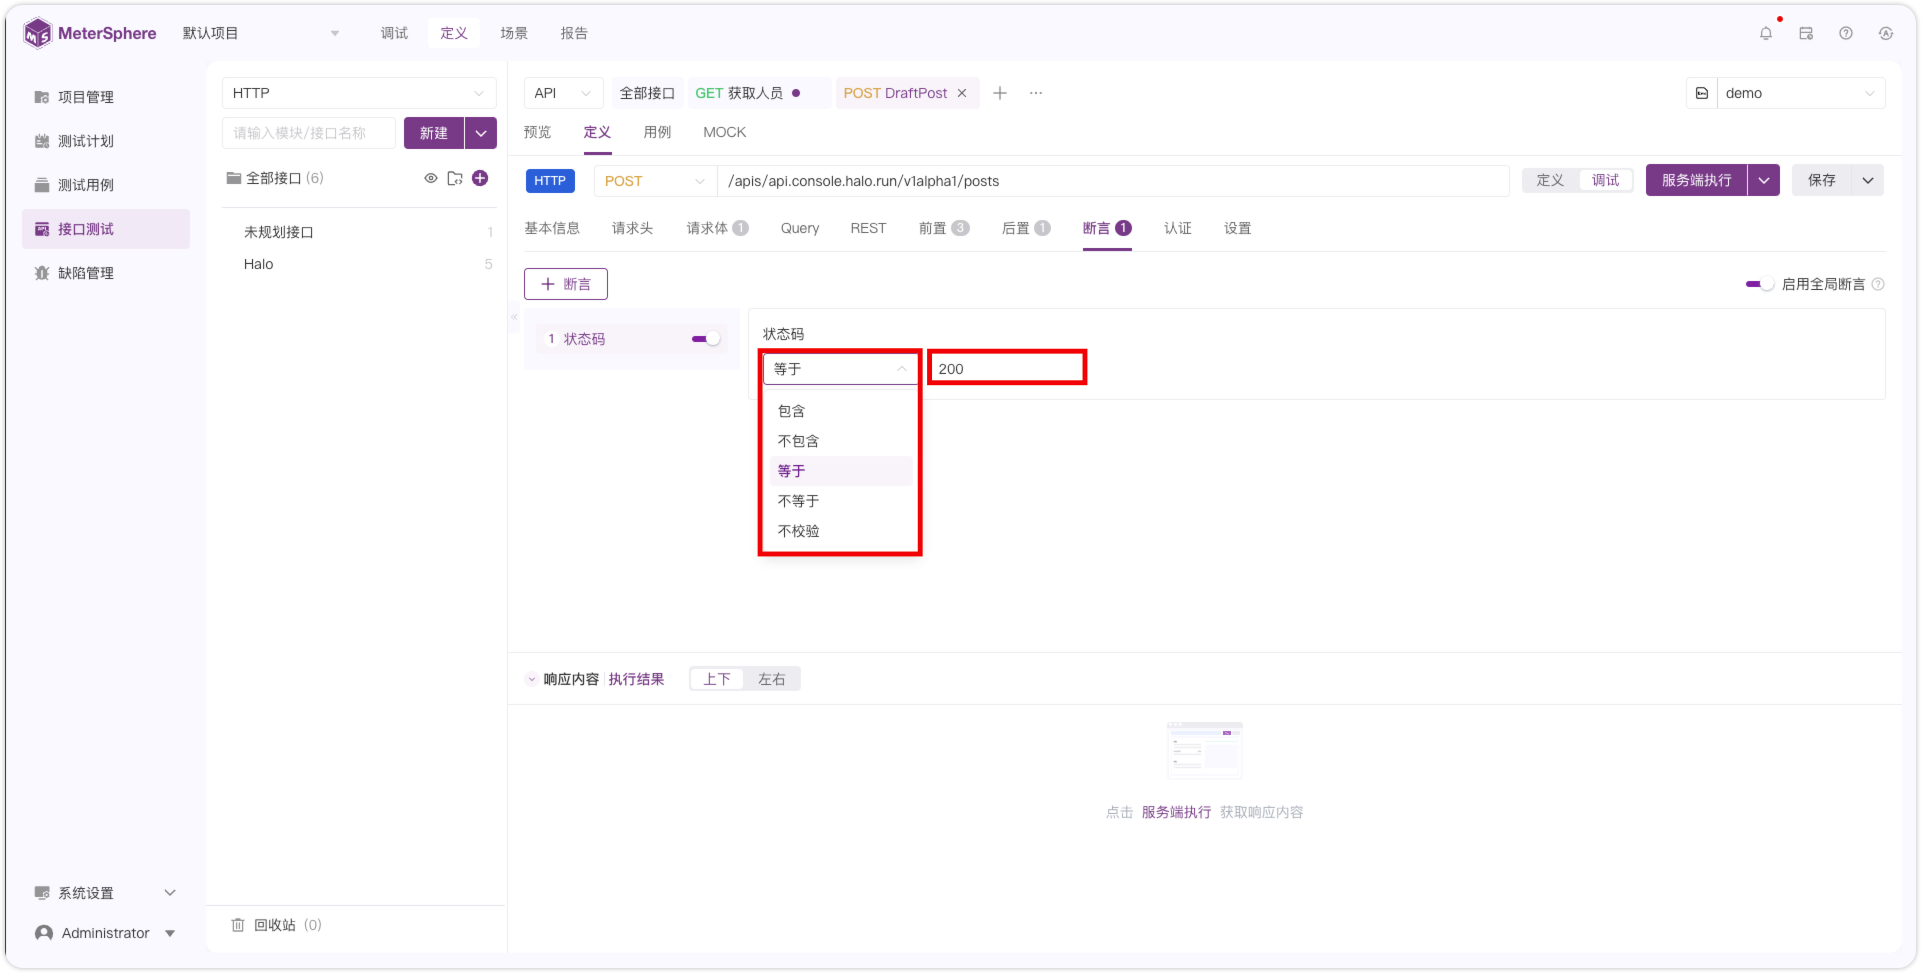Click the 服务端执行 button

[x=1696, y=180]
